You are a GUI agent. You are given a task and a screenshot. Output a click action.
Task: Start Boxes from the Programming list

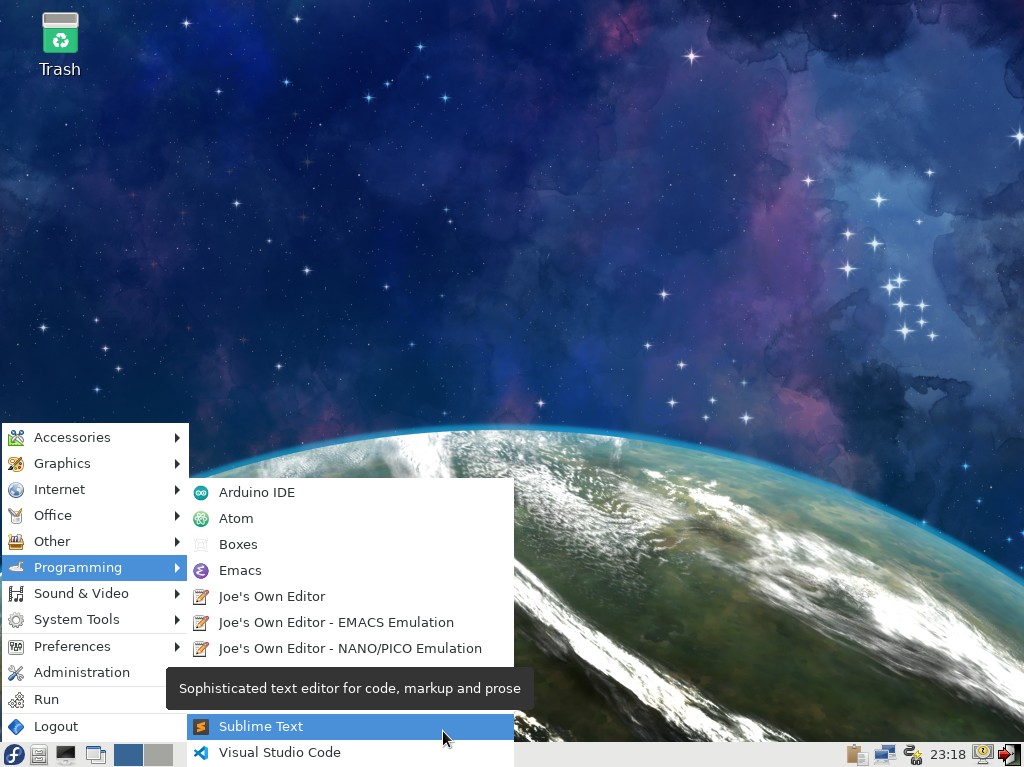coord(351,545)
